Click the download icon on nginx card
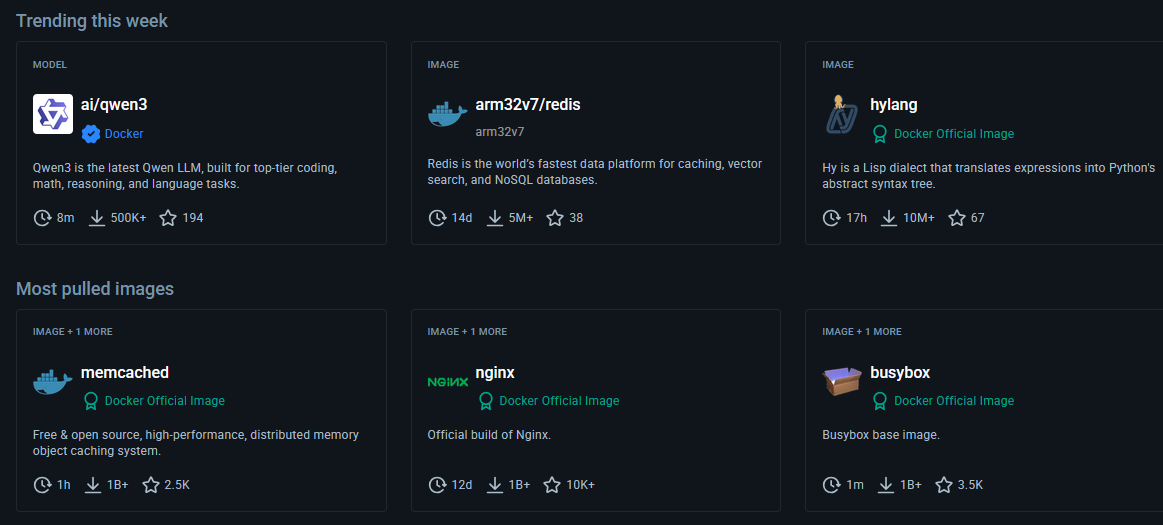Image resolution: width=1163 pixels, height=525 pixels. click(495, 485)
